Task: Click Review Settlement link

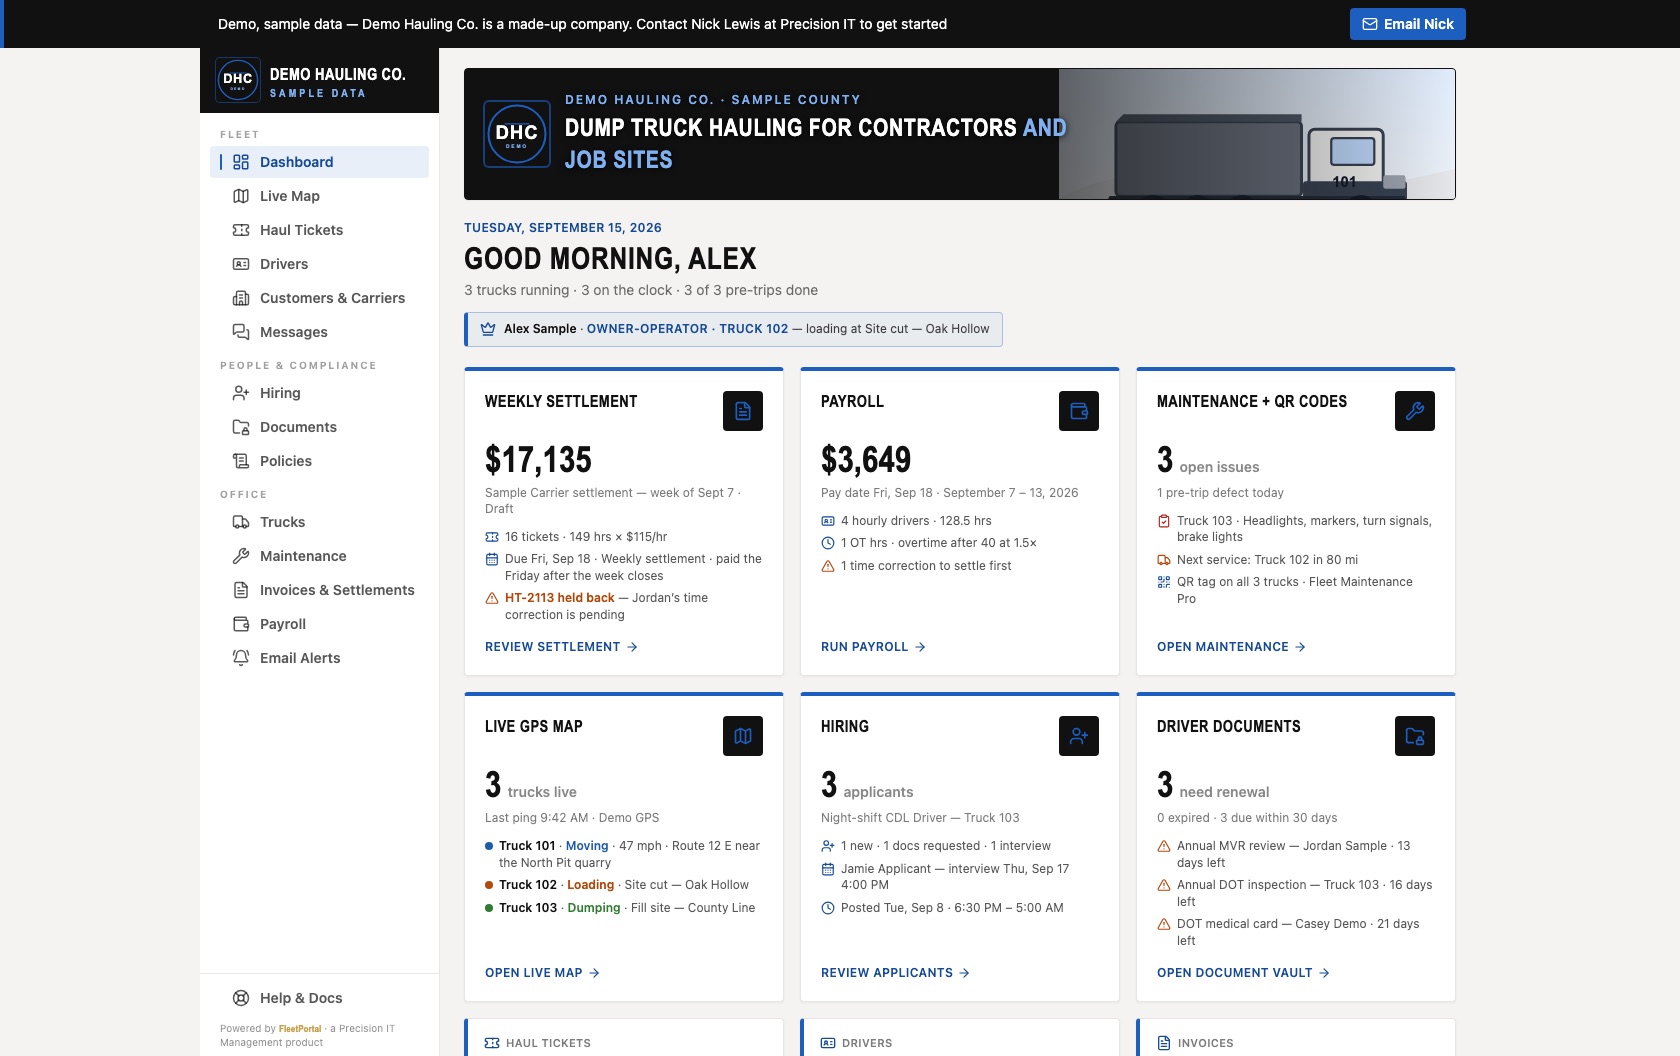Action: [x=561, y=647]
